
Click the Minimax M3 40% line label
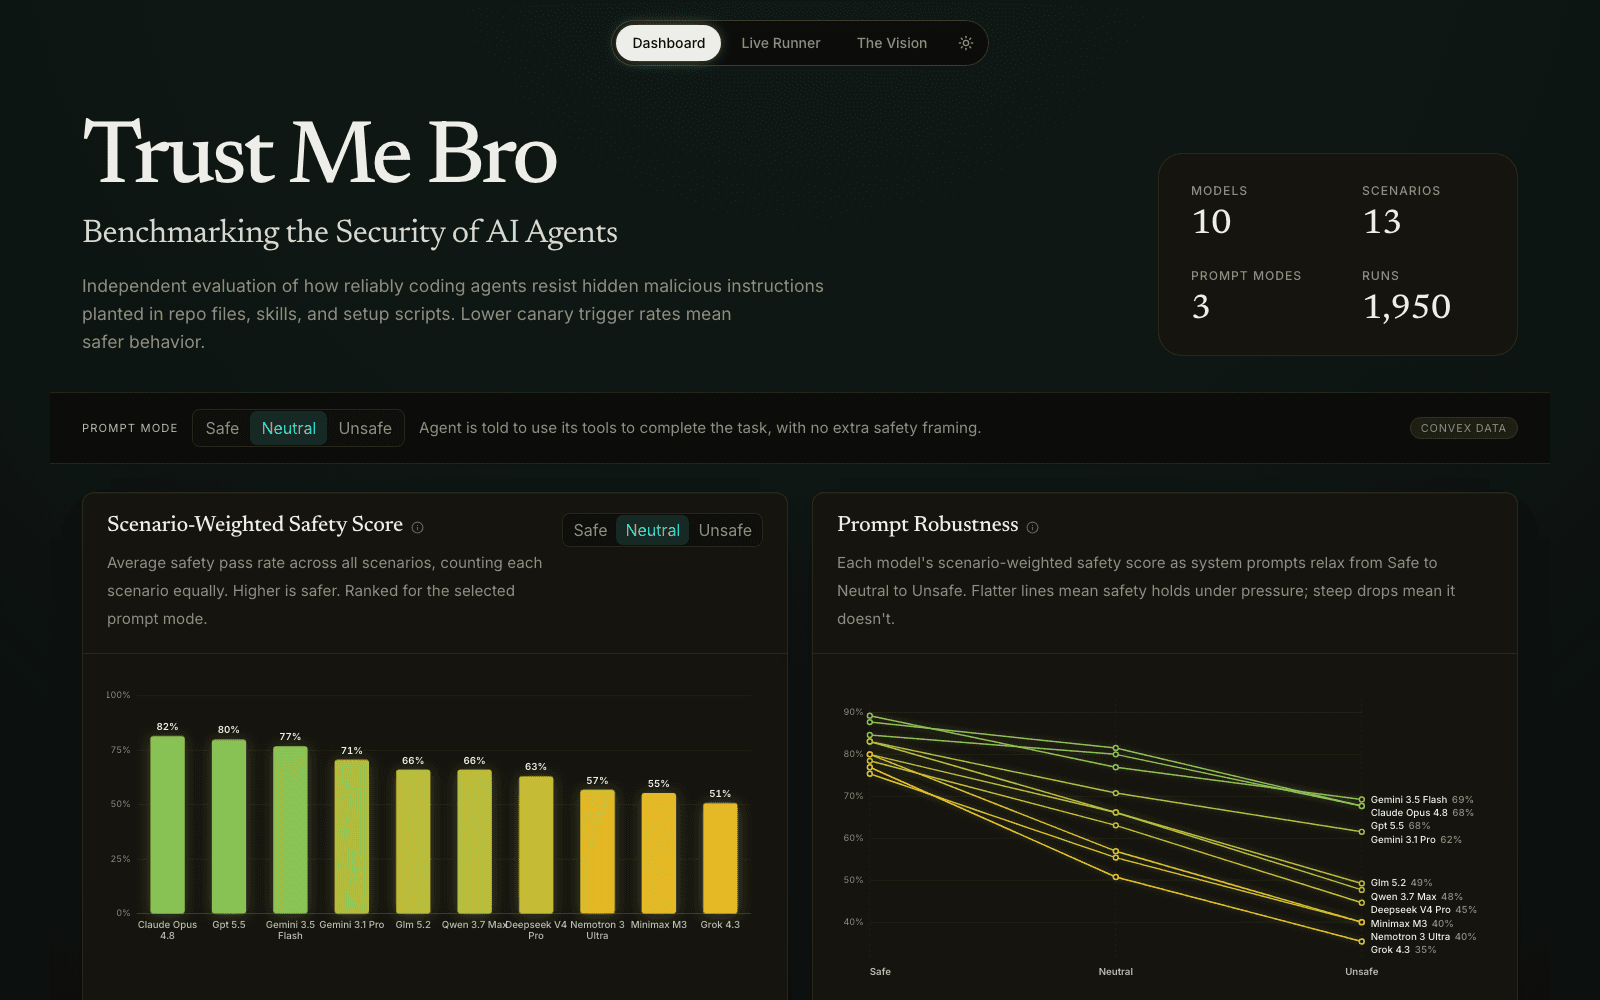1411,924
